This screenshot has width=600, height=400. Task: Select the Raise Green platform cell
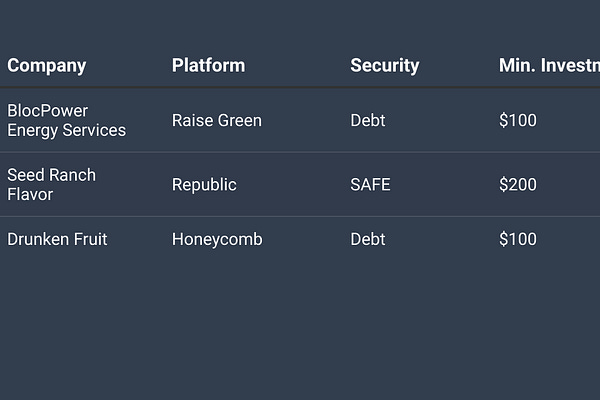[217, 121]
